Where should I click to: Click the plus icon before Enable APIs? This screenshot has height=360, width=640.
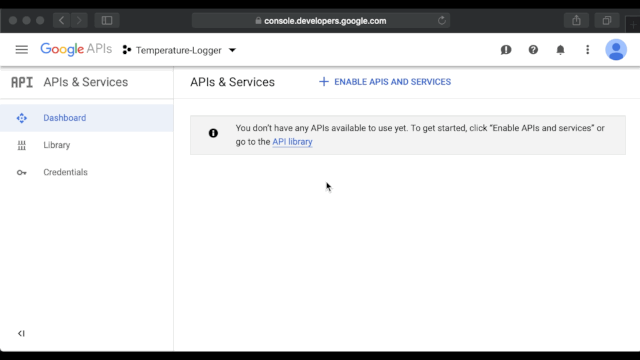pyautogui.click(x=324, y=82)
